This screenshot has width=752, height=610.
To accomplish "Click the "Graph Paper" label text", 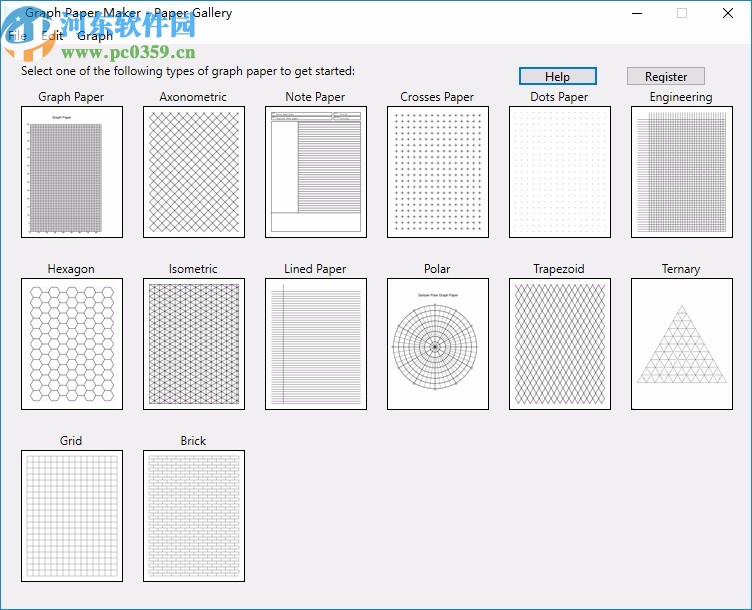I will [x=71, y=97].
